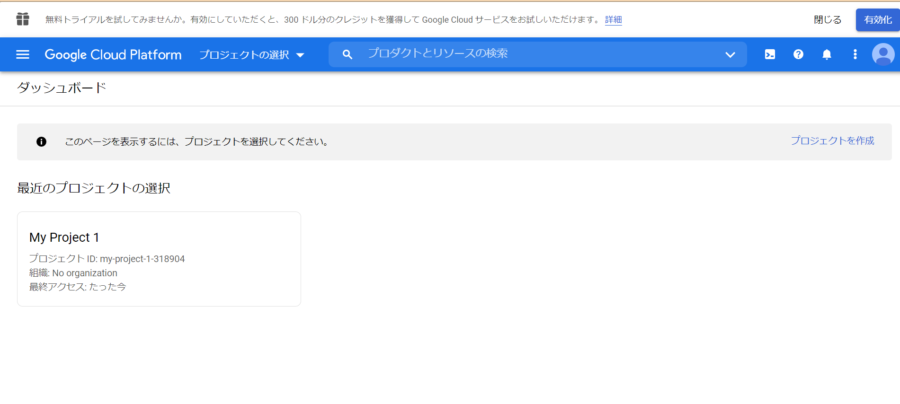Screen dimensions: 900x404
Task: Click the 詳細 link in banner
Action: (x=613, y=20)
